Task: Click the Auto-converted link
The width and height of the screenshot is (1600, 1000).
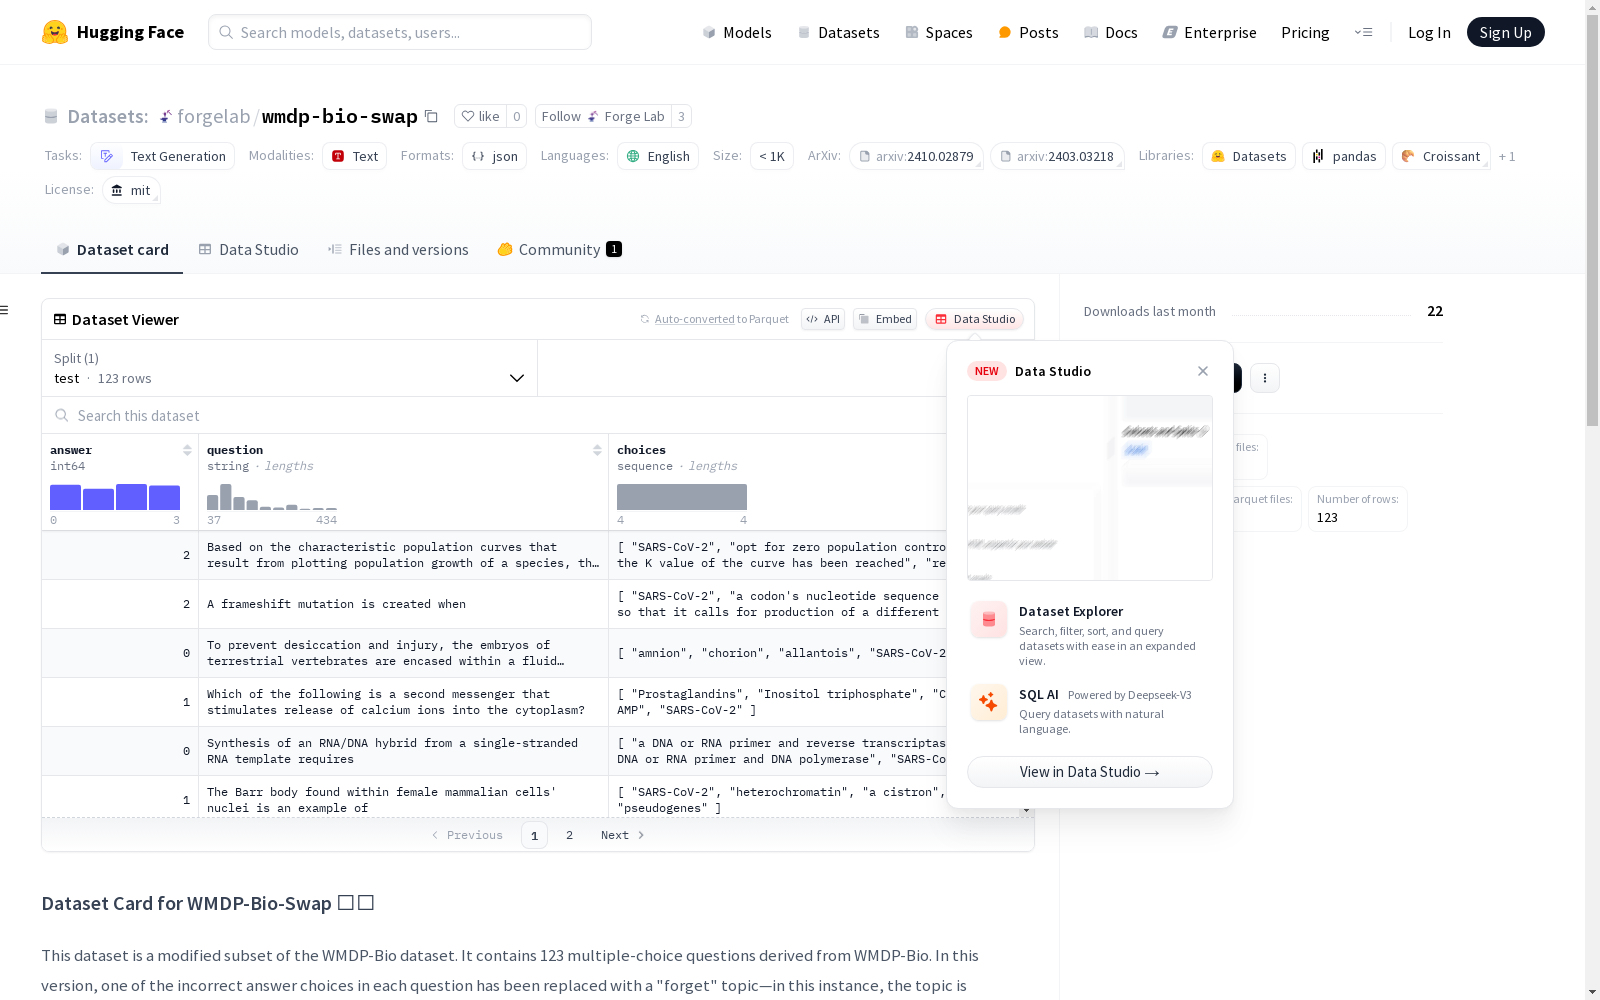Action: pyautogui.click(x=695, y=319)
